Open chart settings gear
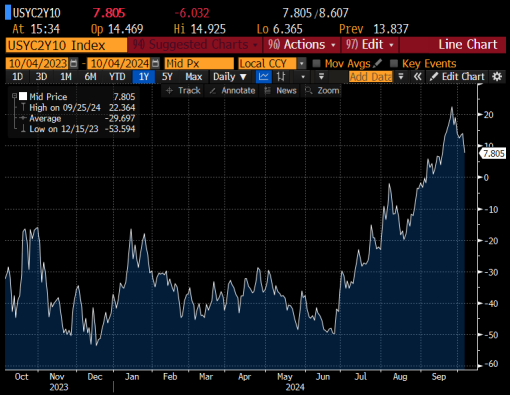The image size is (510, 395). (497, 77)
